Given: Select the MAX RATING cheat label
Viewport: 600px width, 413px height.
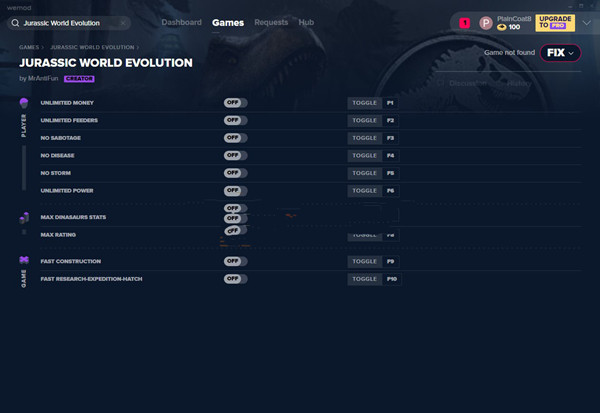Looking at the screenshot, I should (x=58, y=235).
